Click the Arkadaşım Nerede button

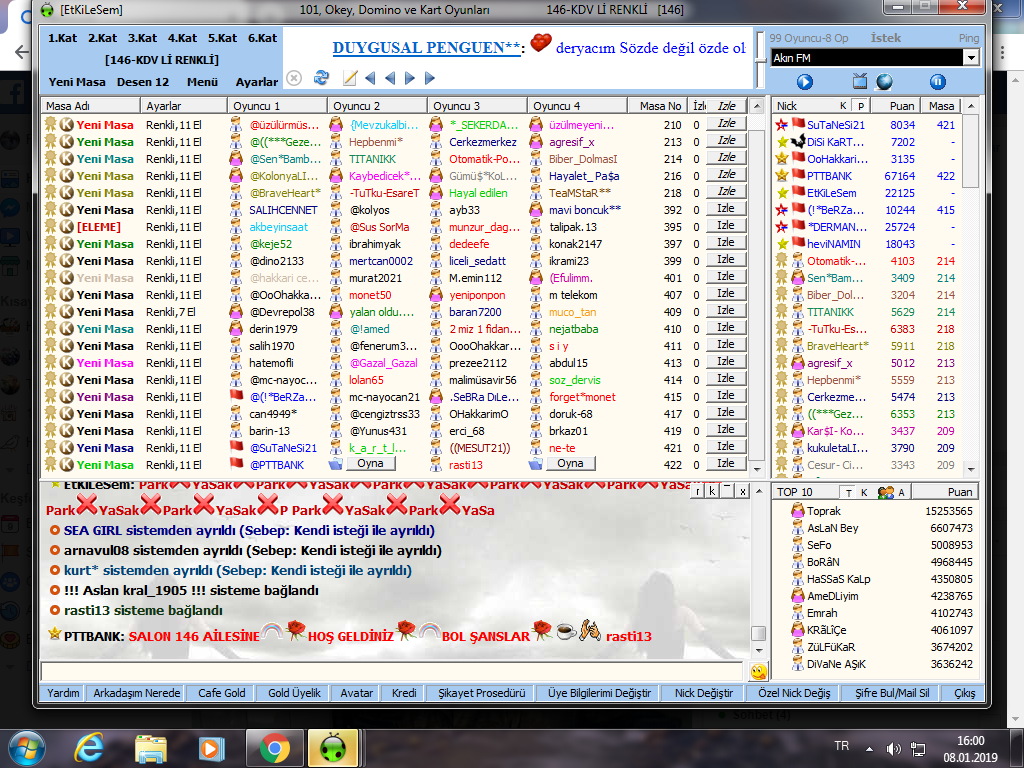(136, 693)
